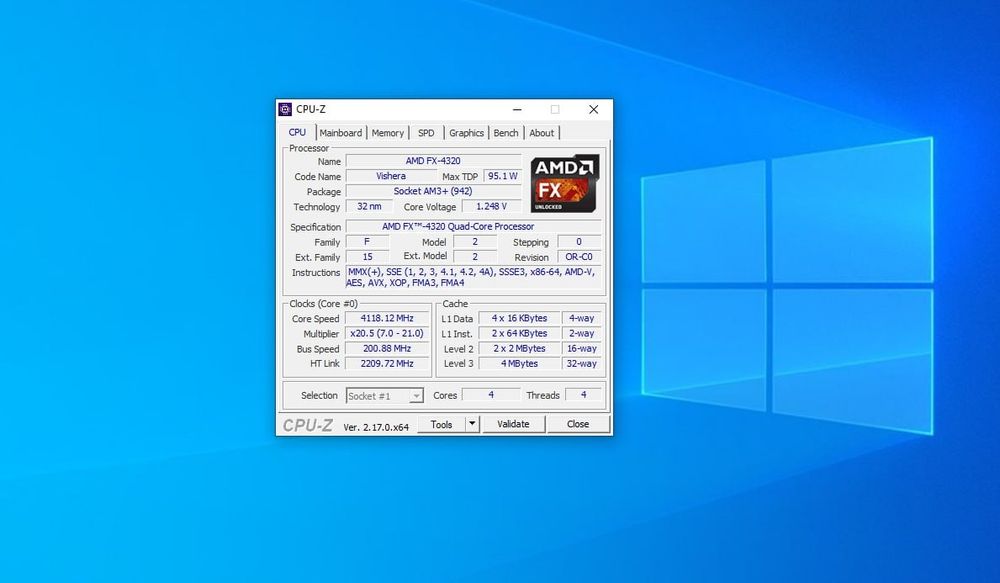This screenshot has width=1000, height=583.
Task: Click the HT Link value 2209.72 MHz
Action: coord(387,364)
